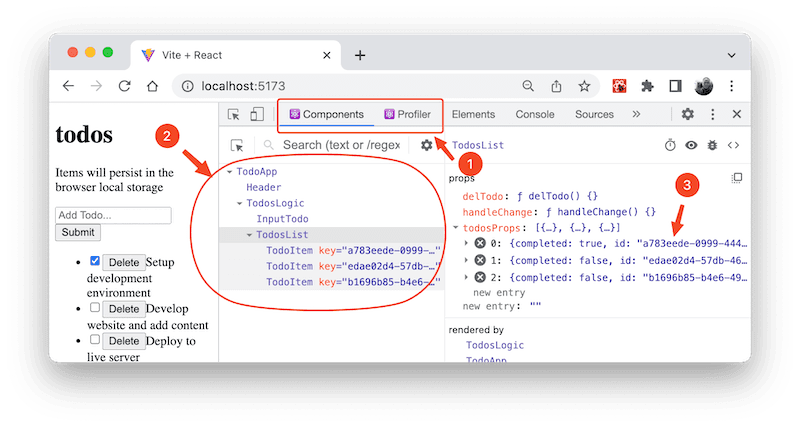Expand todosProps entry 0

click(x=466, y=243)
